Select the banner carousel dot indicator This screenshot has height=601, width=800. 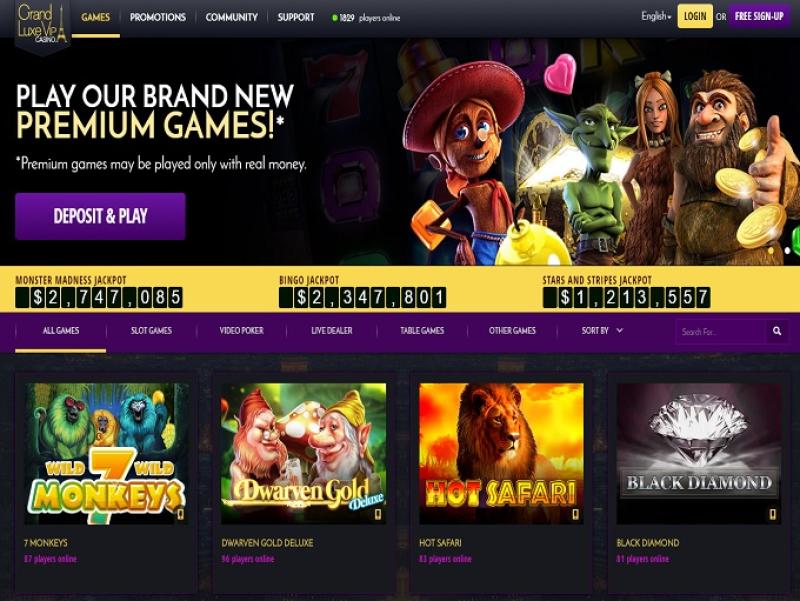coord(787,251)
